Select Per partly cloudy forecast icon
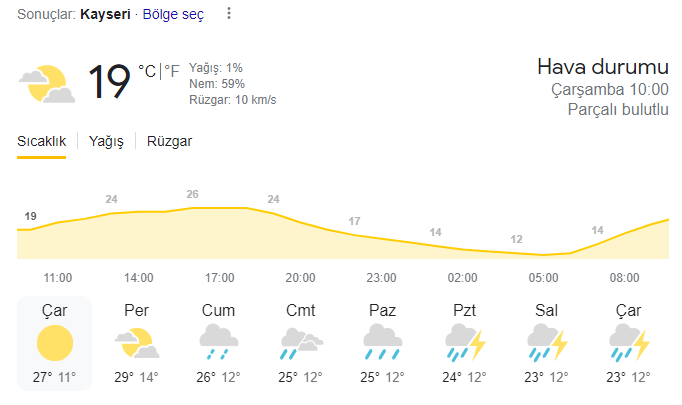 coord(137,343)
